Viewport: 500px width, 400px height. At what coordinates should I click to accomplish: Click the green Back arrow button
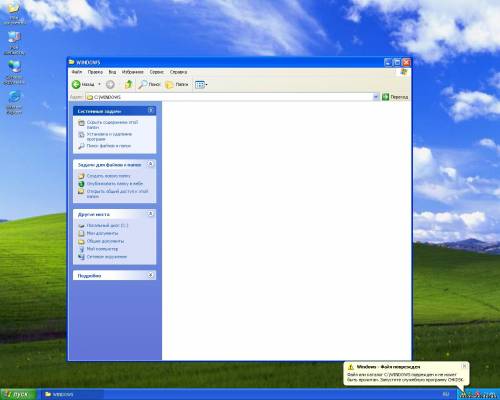(76, 85)
